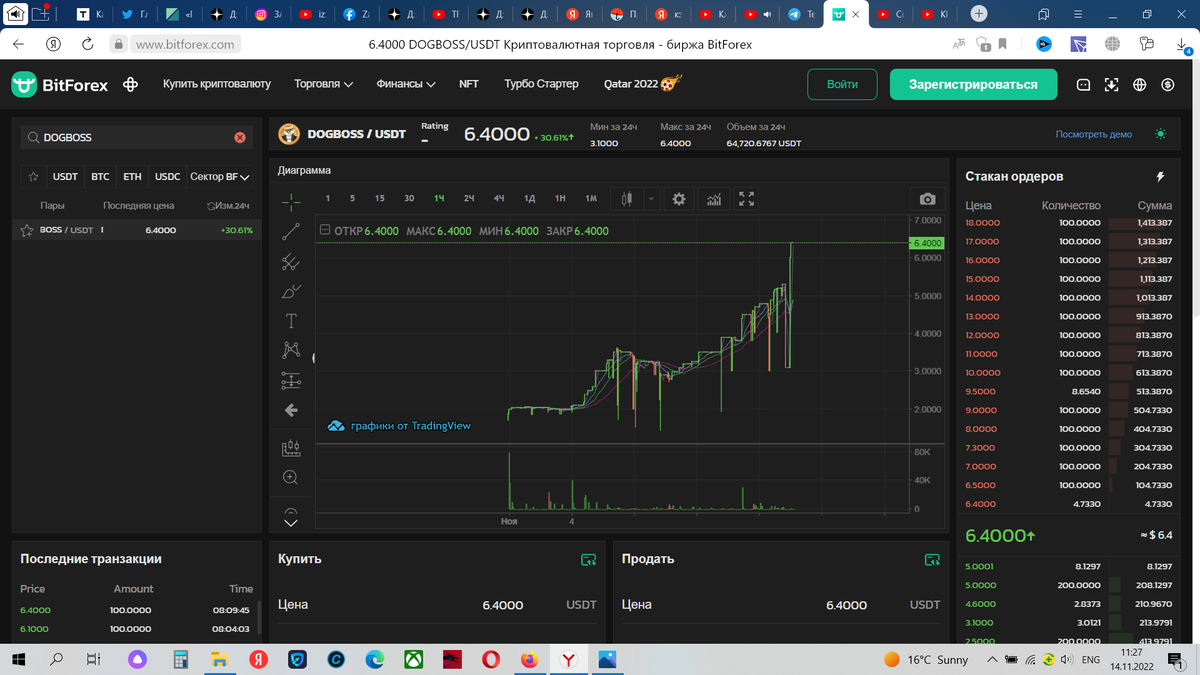Set chart interval to 1M
1200x675 pixels.
coord(591,199)
